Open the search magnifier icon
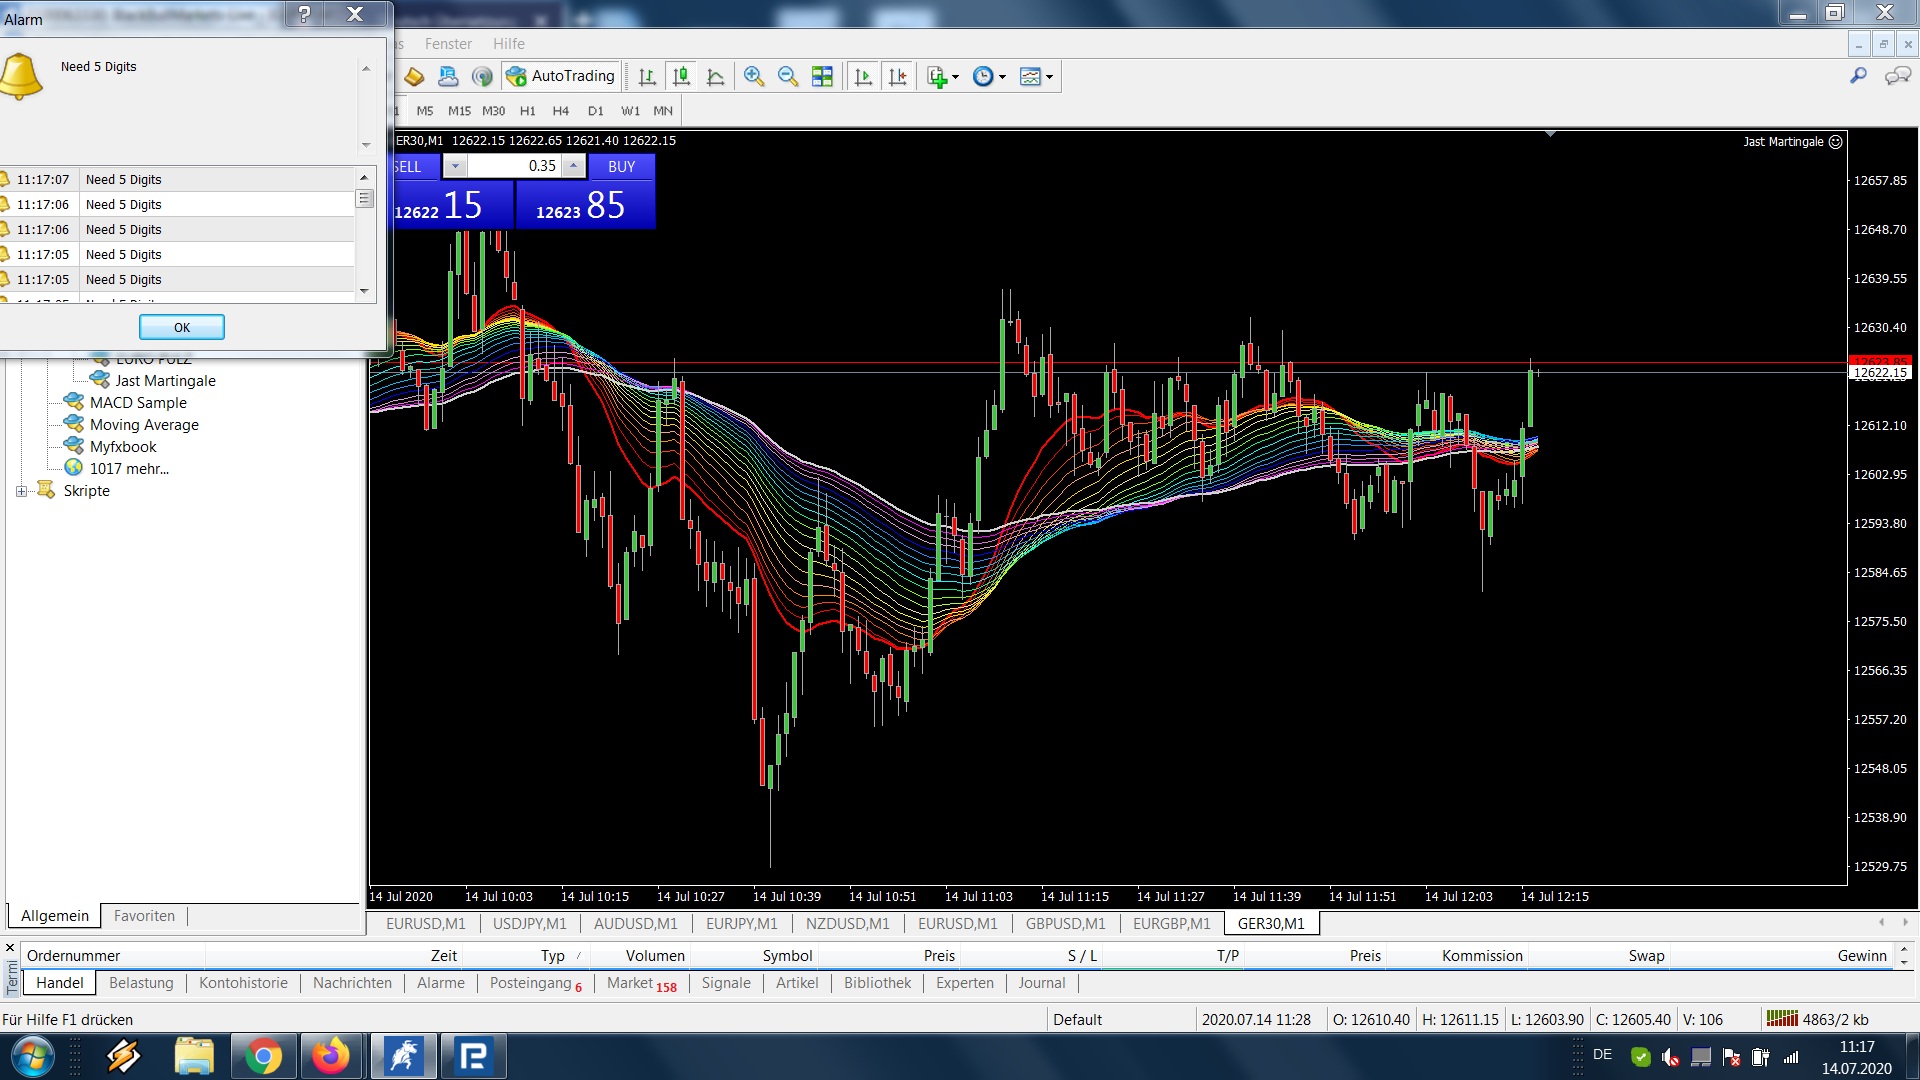Viewport: 1920px width, 1080px height. 1858,76
